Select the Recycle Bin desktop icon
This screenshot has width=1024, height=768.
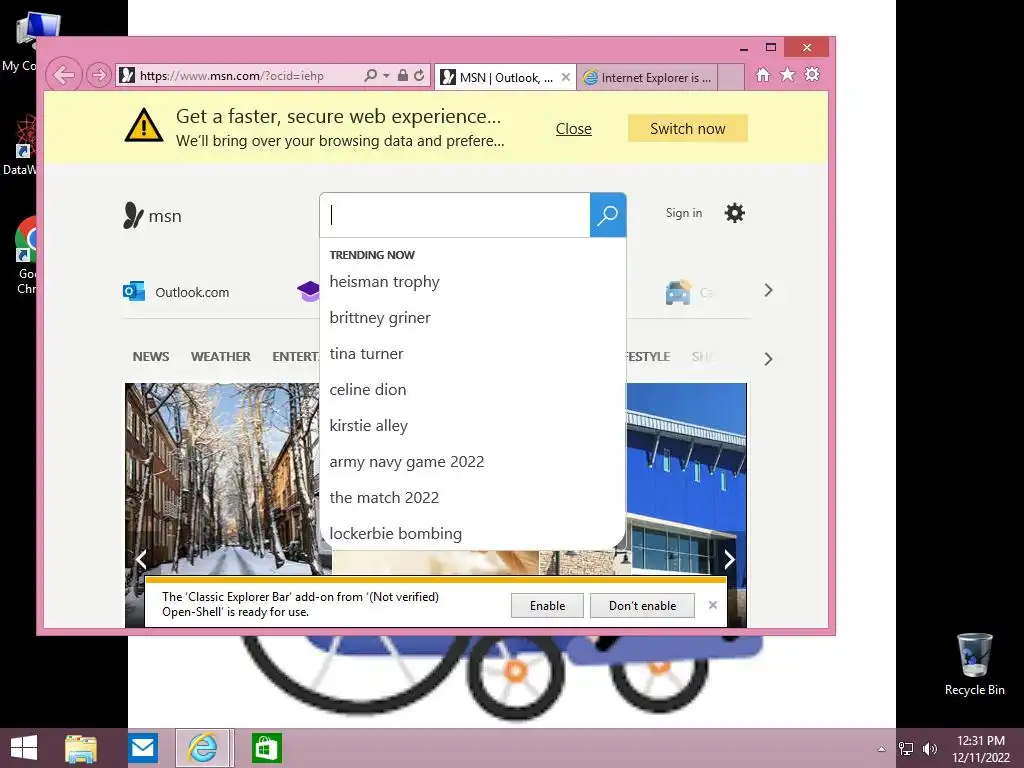coord(974,664)
